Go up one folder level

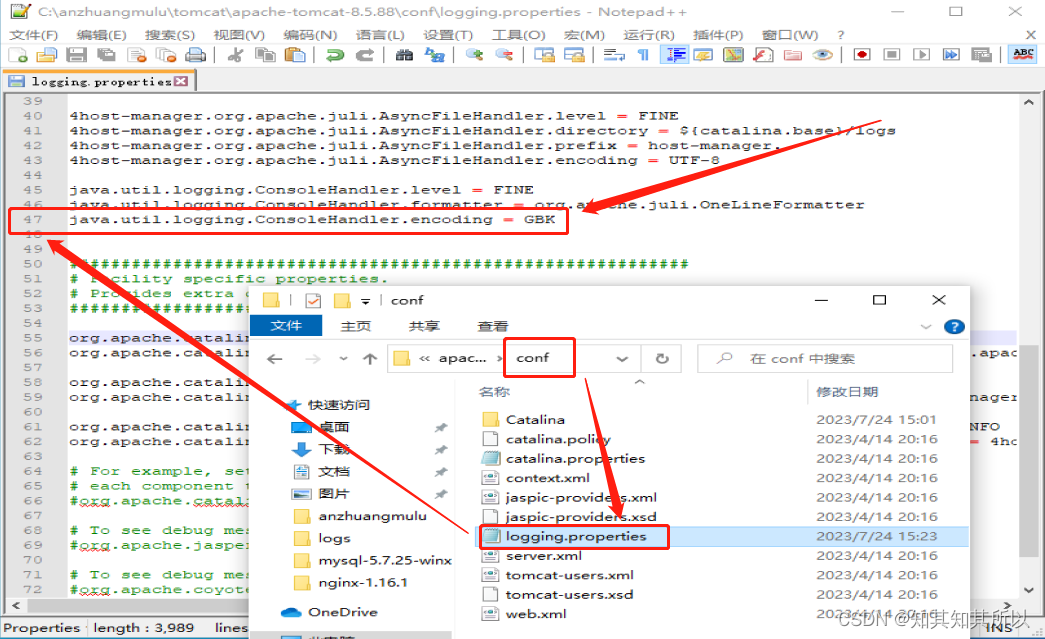click(370, 359)
